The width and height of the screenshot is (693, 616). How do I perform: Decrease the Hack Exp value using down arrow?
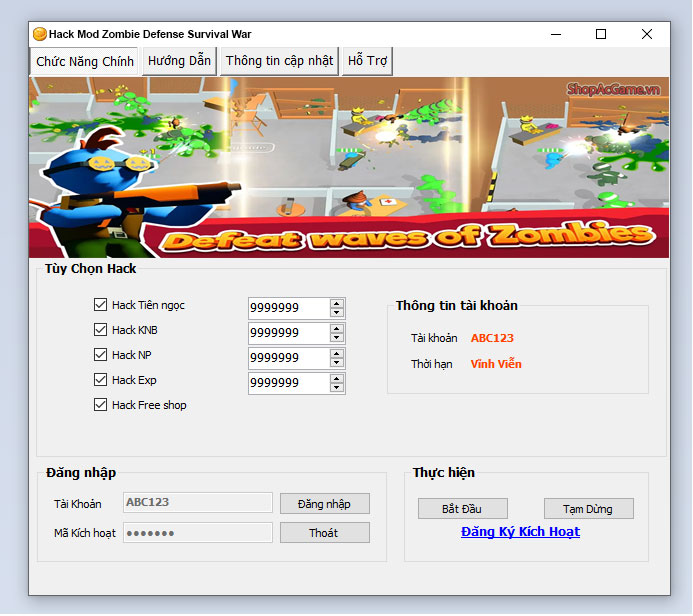(337, 388)
